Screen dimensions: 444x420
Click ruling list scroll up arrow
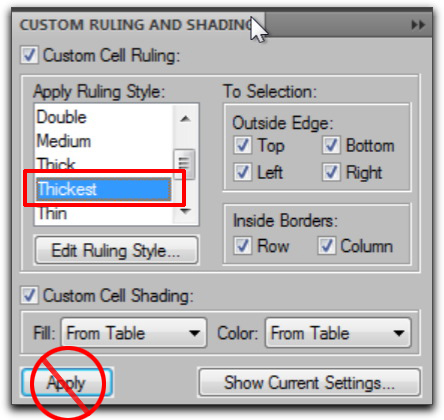pos(185,119)
